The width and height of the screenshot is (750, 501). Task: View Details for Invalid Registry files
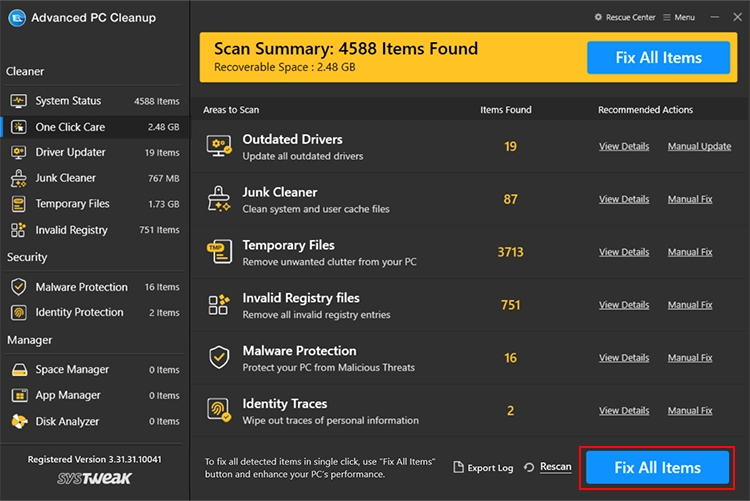point(624,305)
